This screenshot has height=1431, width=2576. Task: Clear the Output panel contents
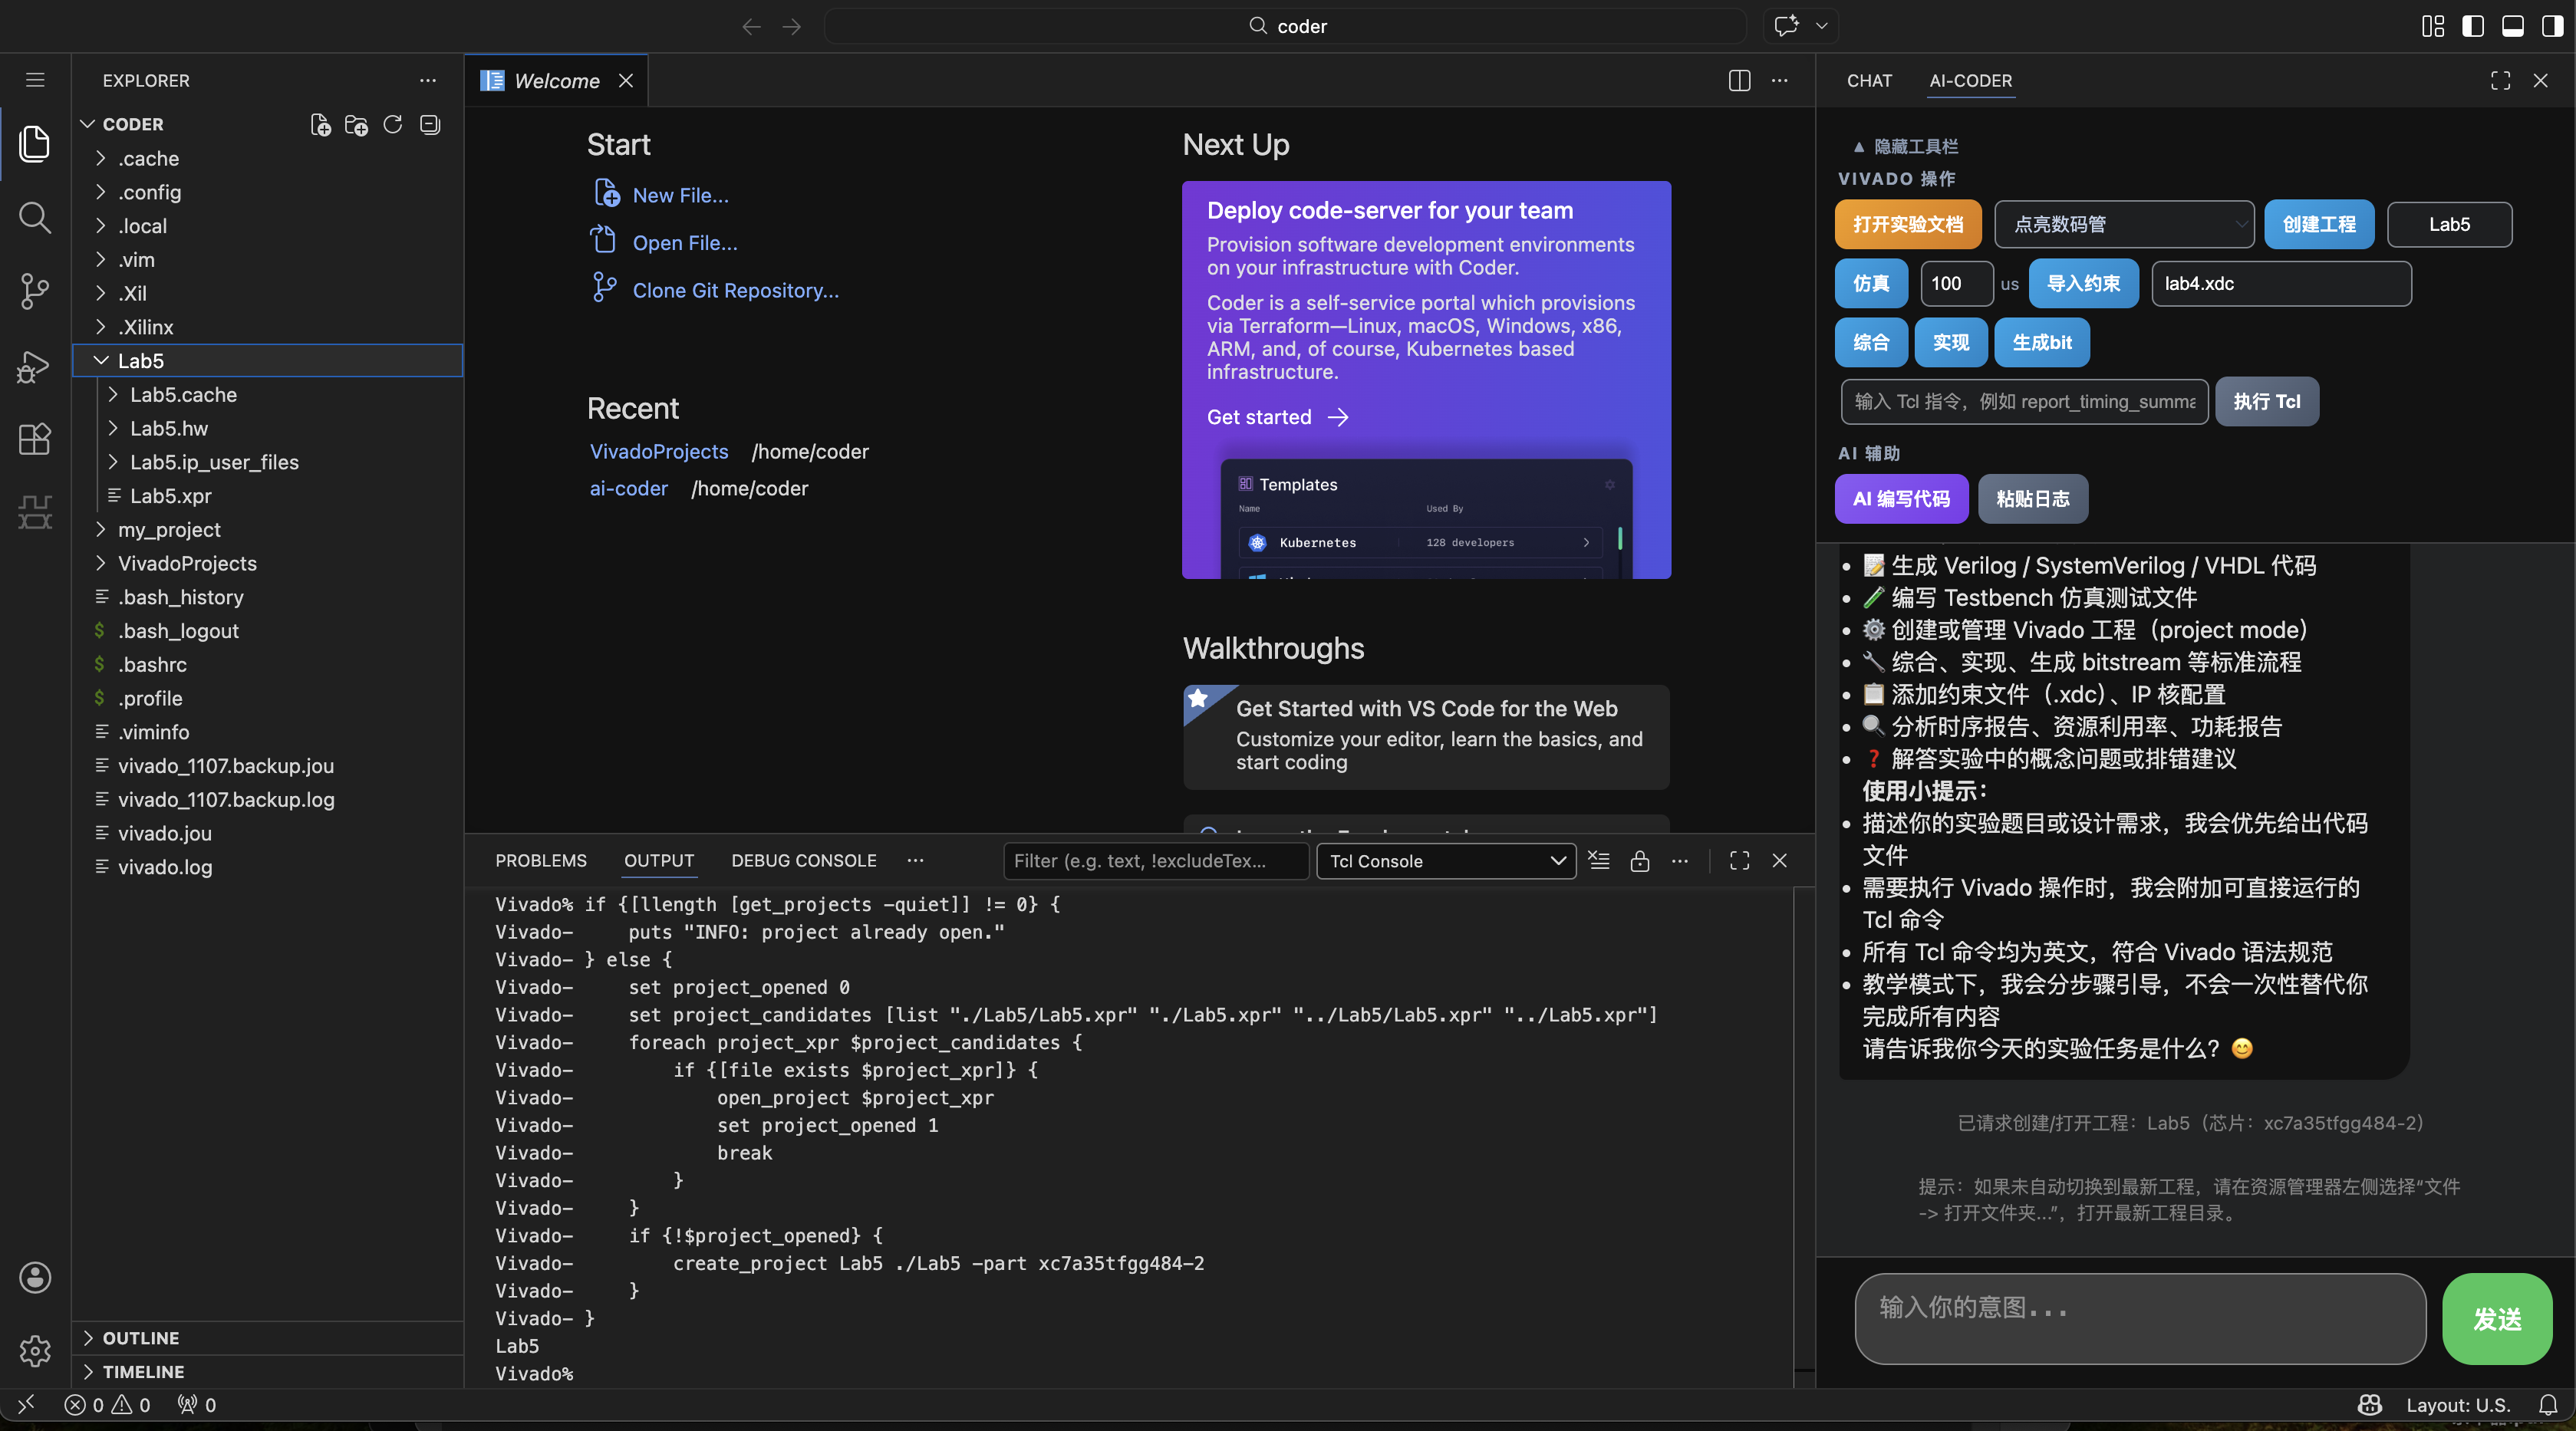click(1598, 860)
